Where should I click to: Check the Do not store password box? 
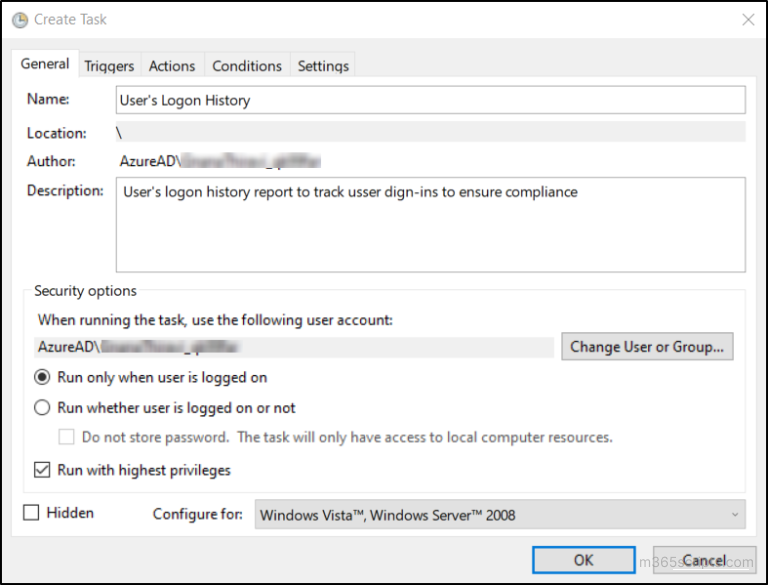click(67, 437)
